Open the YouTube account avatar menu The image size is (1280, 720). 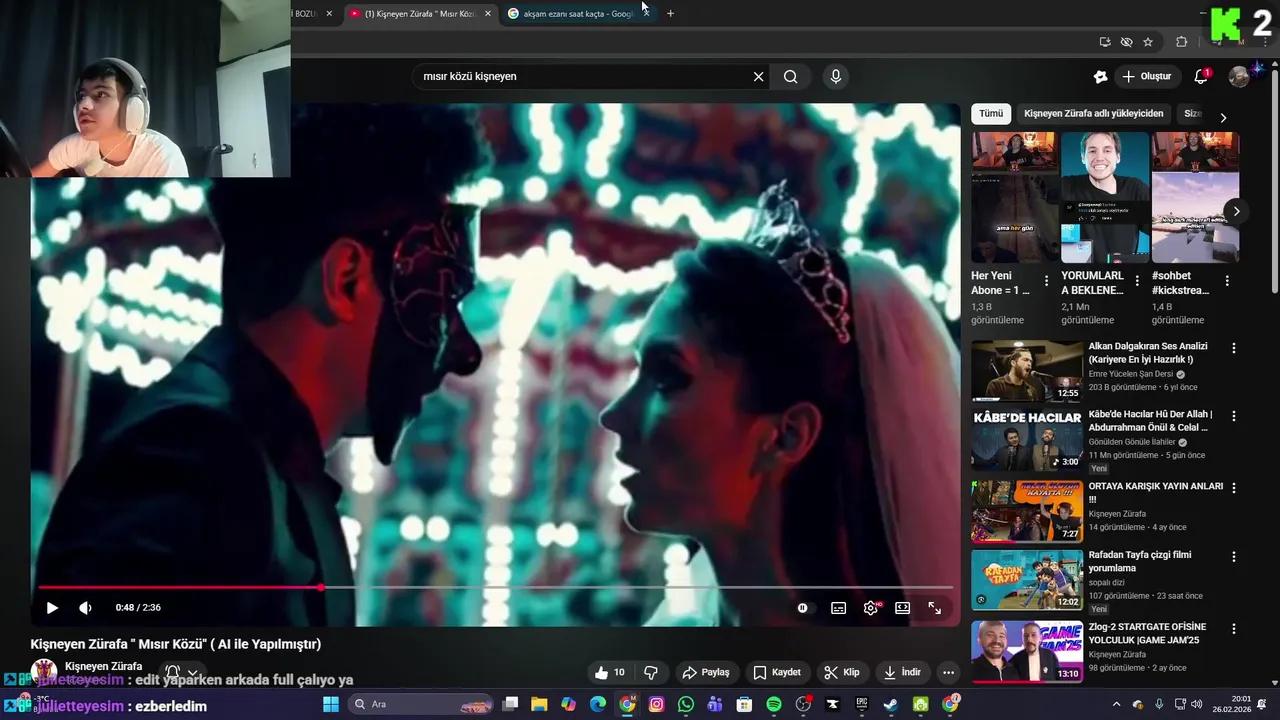[x=1239, y=77]
